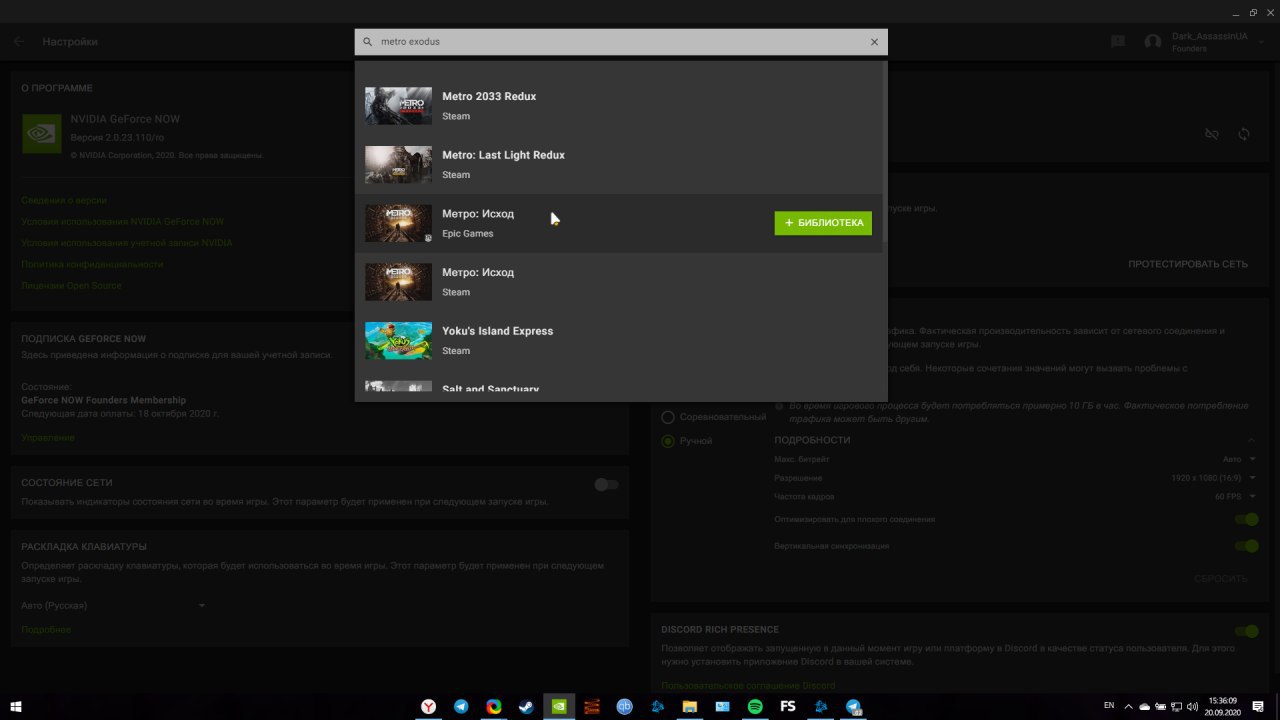Image resolution: width=1280 pixels, height=720 pixels.
Task: Open the Политика конфиденциальности link
Action: pos(92,264)
